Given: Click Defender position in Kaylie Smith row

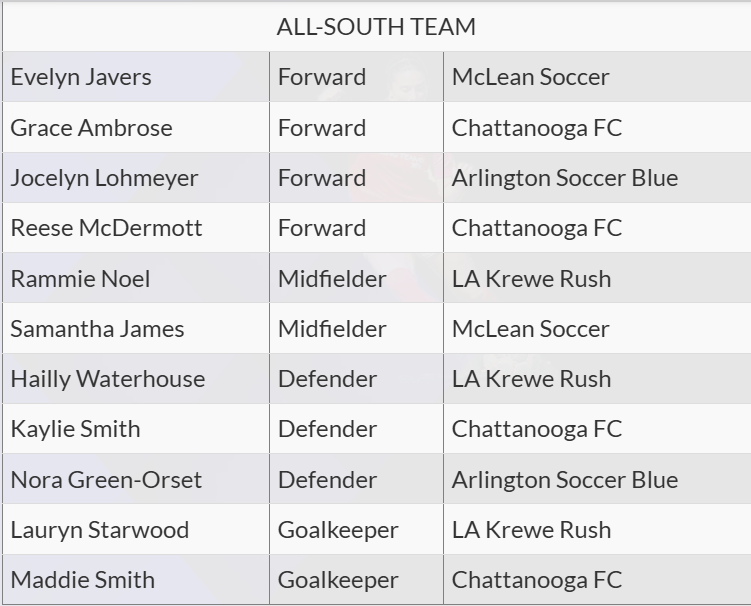Looking at the screenshot, I should click(327, 429).
